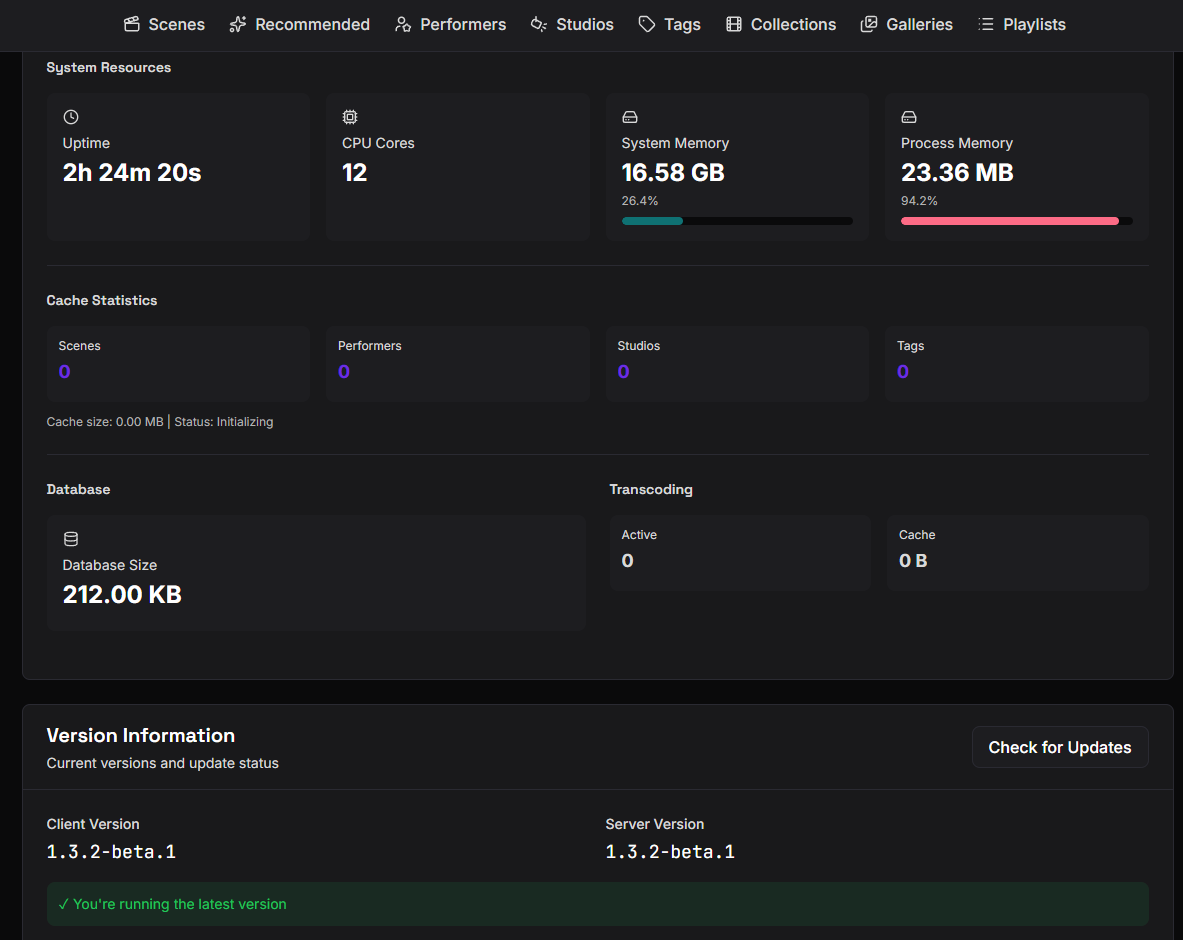Click the System Memory drive icon
Image resolution: width=1183 pixels, height=940 pixels.
630,117
